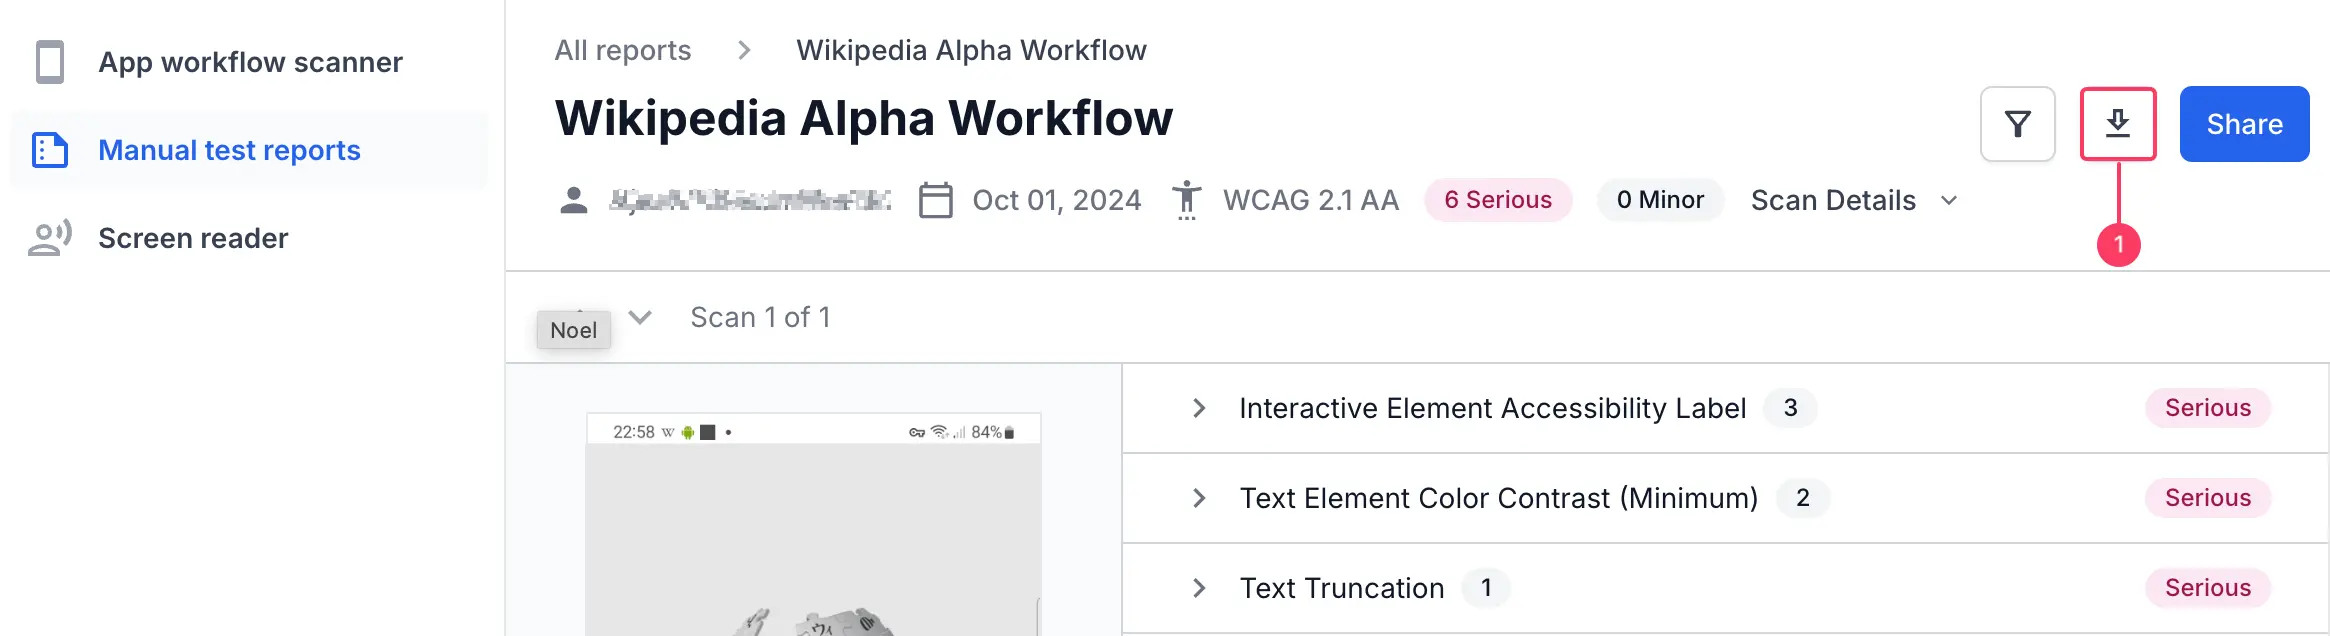
Task: Expand the Scan Details dropdown
Action: pos(1853,200)
